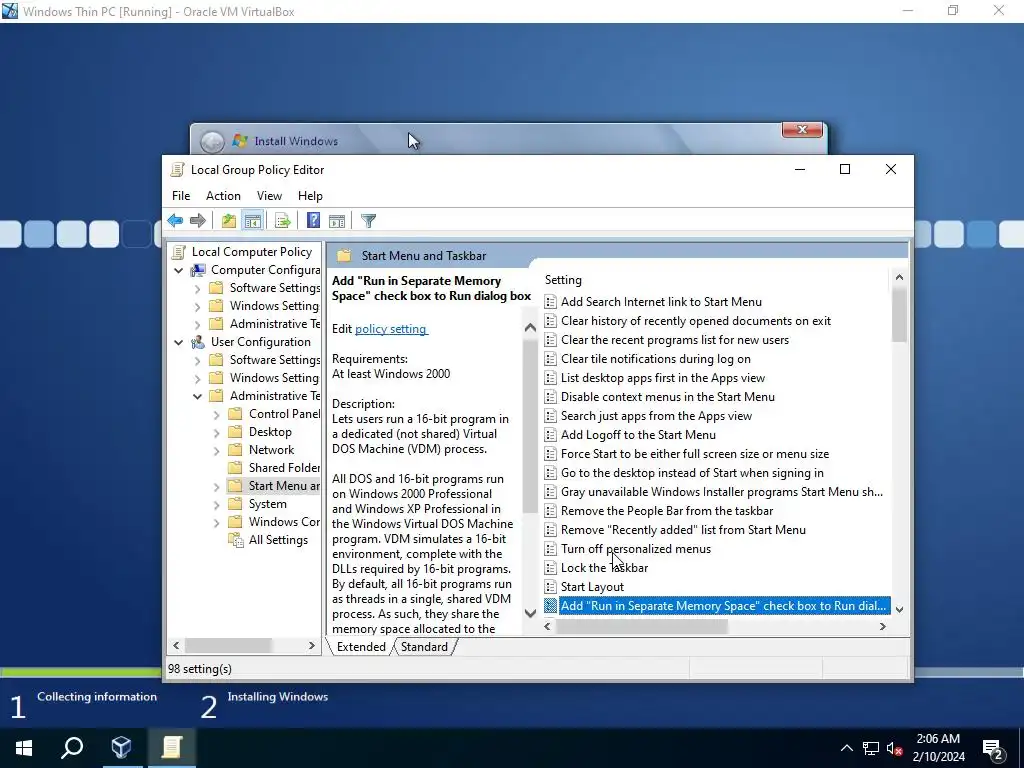Click the Computer Configuration icon
This screenshot has height=768, width=1024.
[x=197, y=270]
